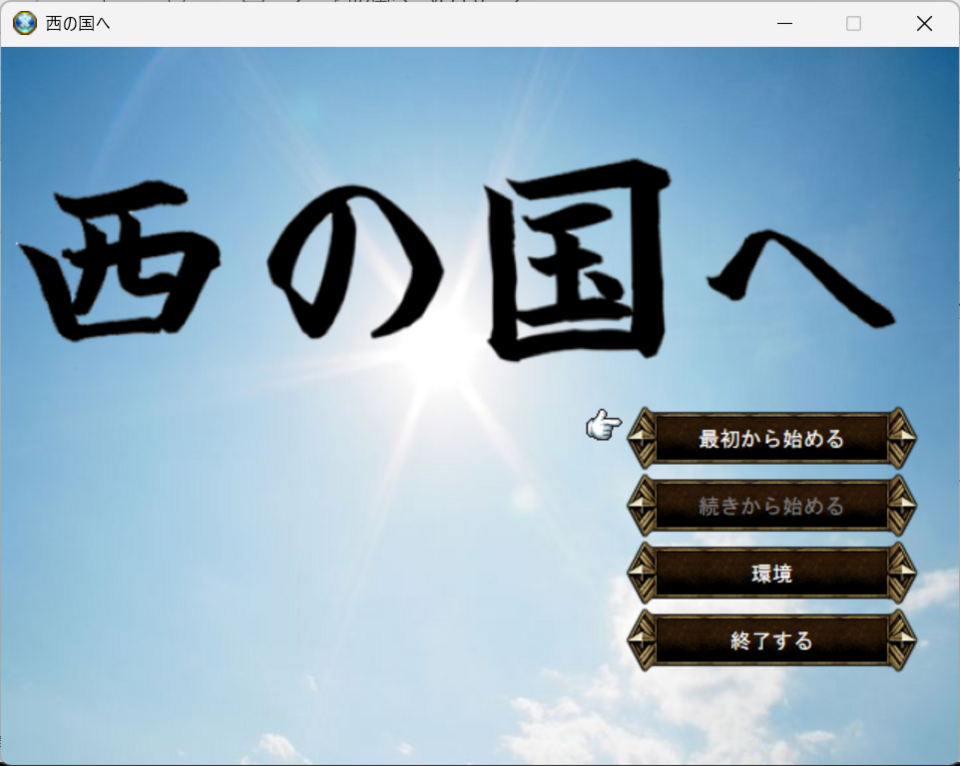Screen dimensions: 960x766
Task: Click right arrow ornament of 最初から始める
Action: tap(901, 439)
